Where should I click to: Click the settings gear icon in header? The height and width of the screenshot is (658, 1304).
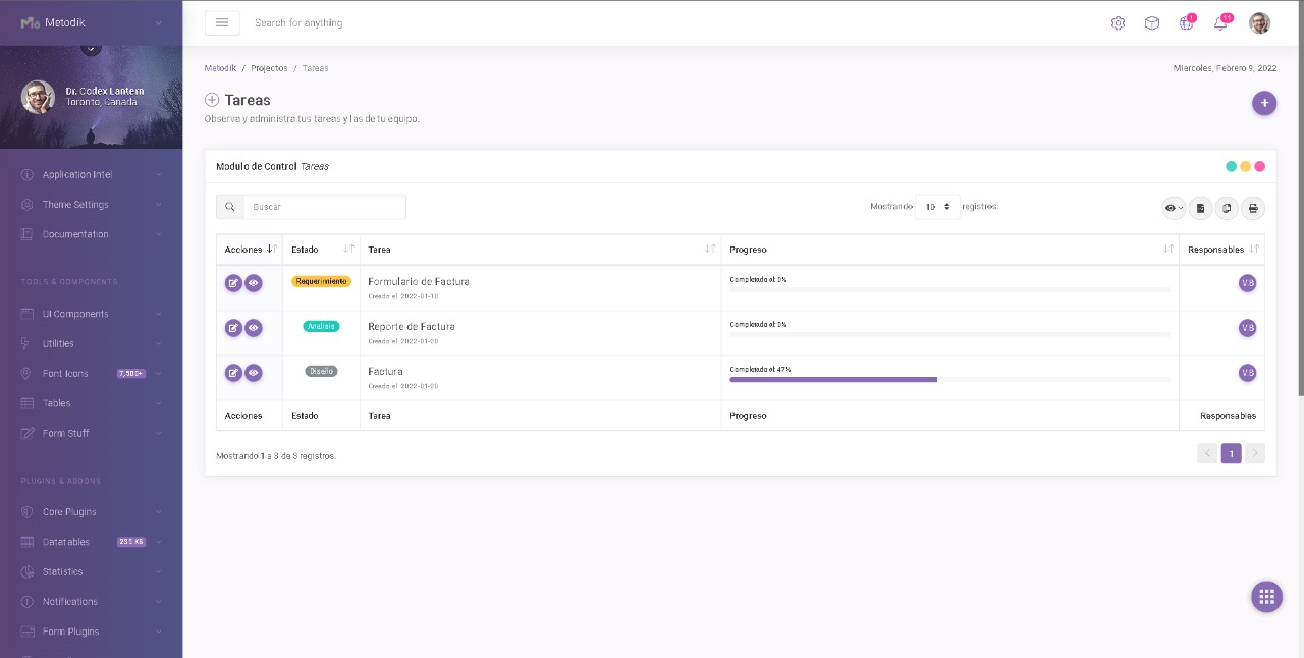click(x=1118, y=24)
